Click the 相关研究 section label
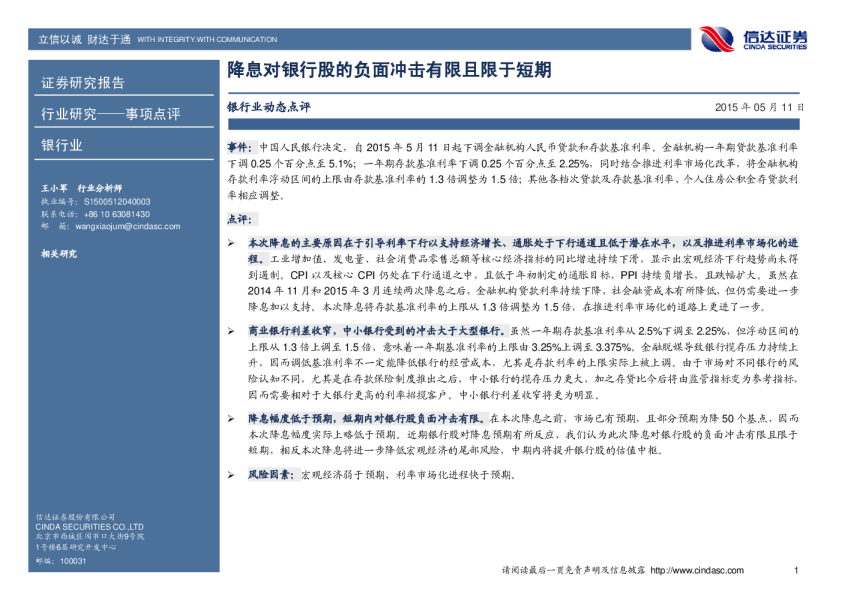 58,254
